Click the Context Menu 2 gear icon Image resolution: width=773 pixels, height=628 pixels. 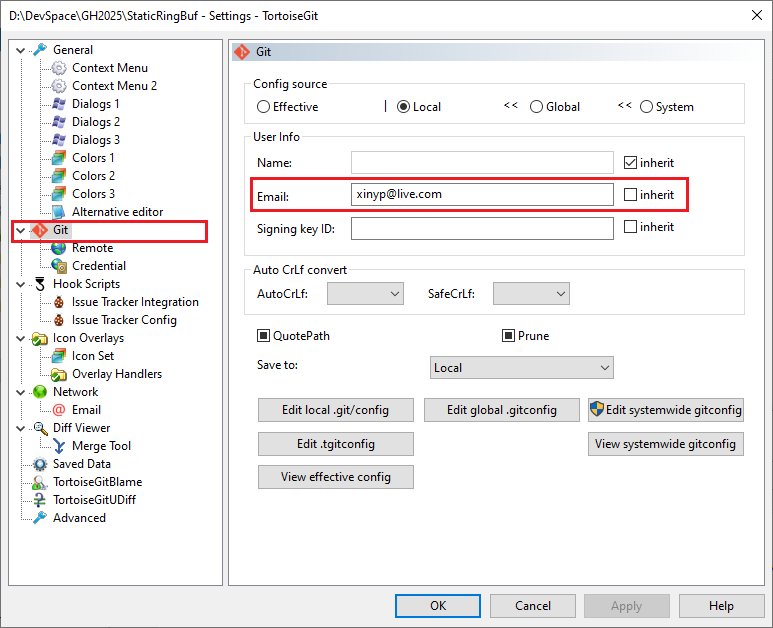59,86
